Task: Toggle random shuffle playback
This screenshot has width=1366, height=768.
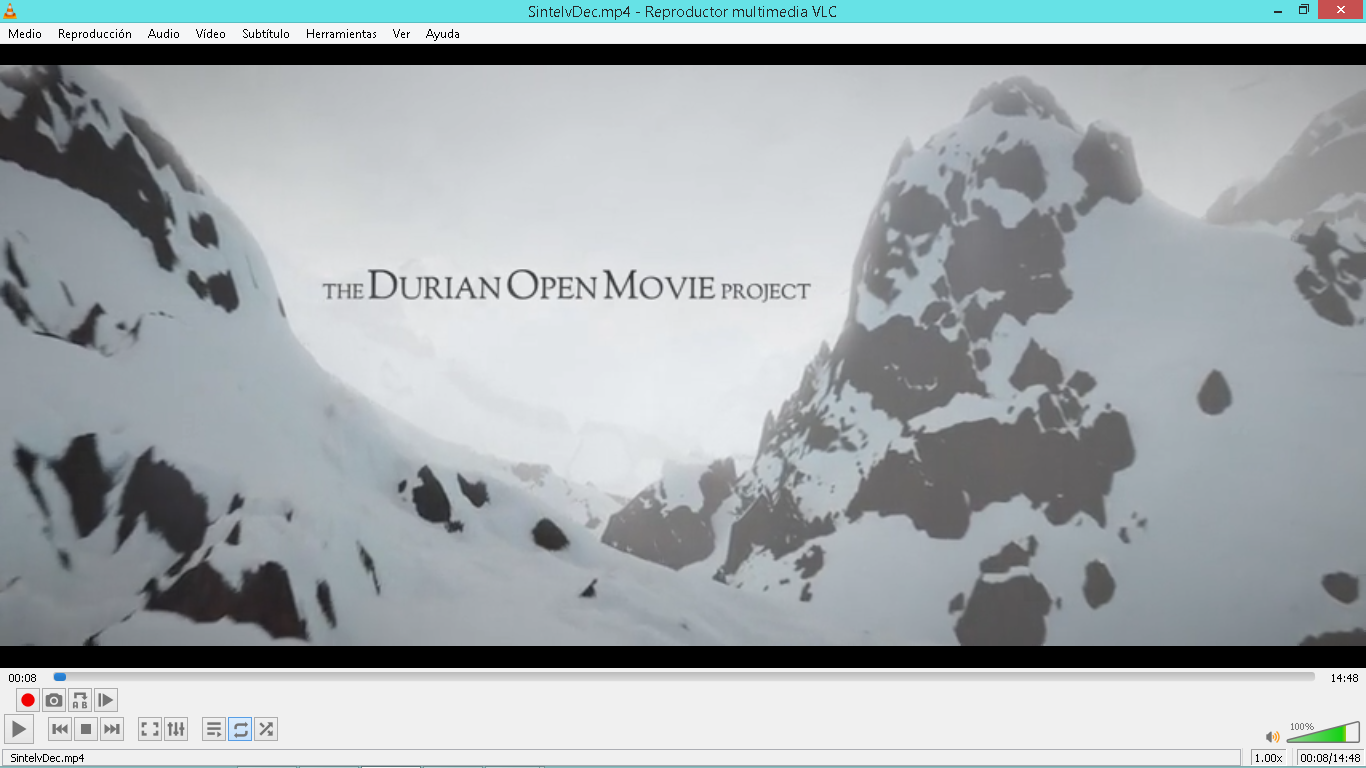Action: pos(266,730)
